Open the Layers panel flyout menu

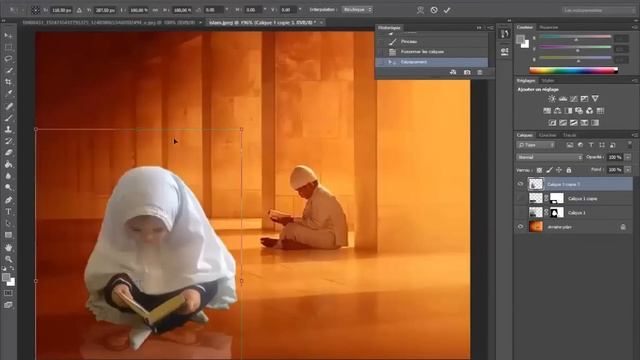click(x=634, y=135)
